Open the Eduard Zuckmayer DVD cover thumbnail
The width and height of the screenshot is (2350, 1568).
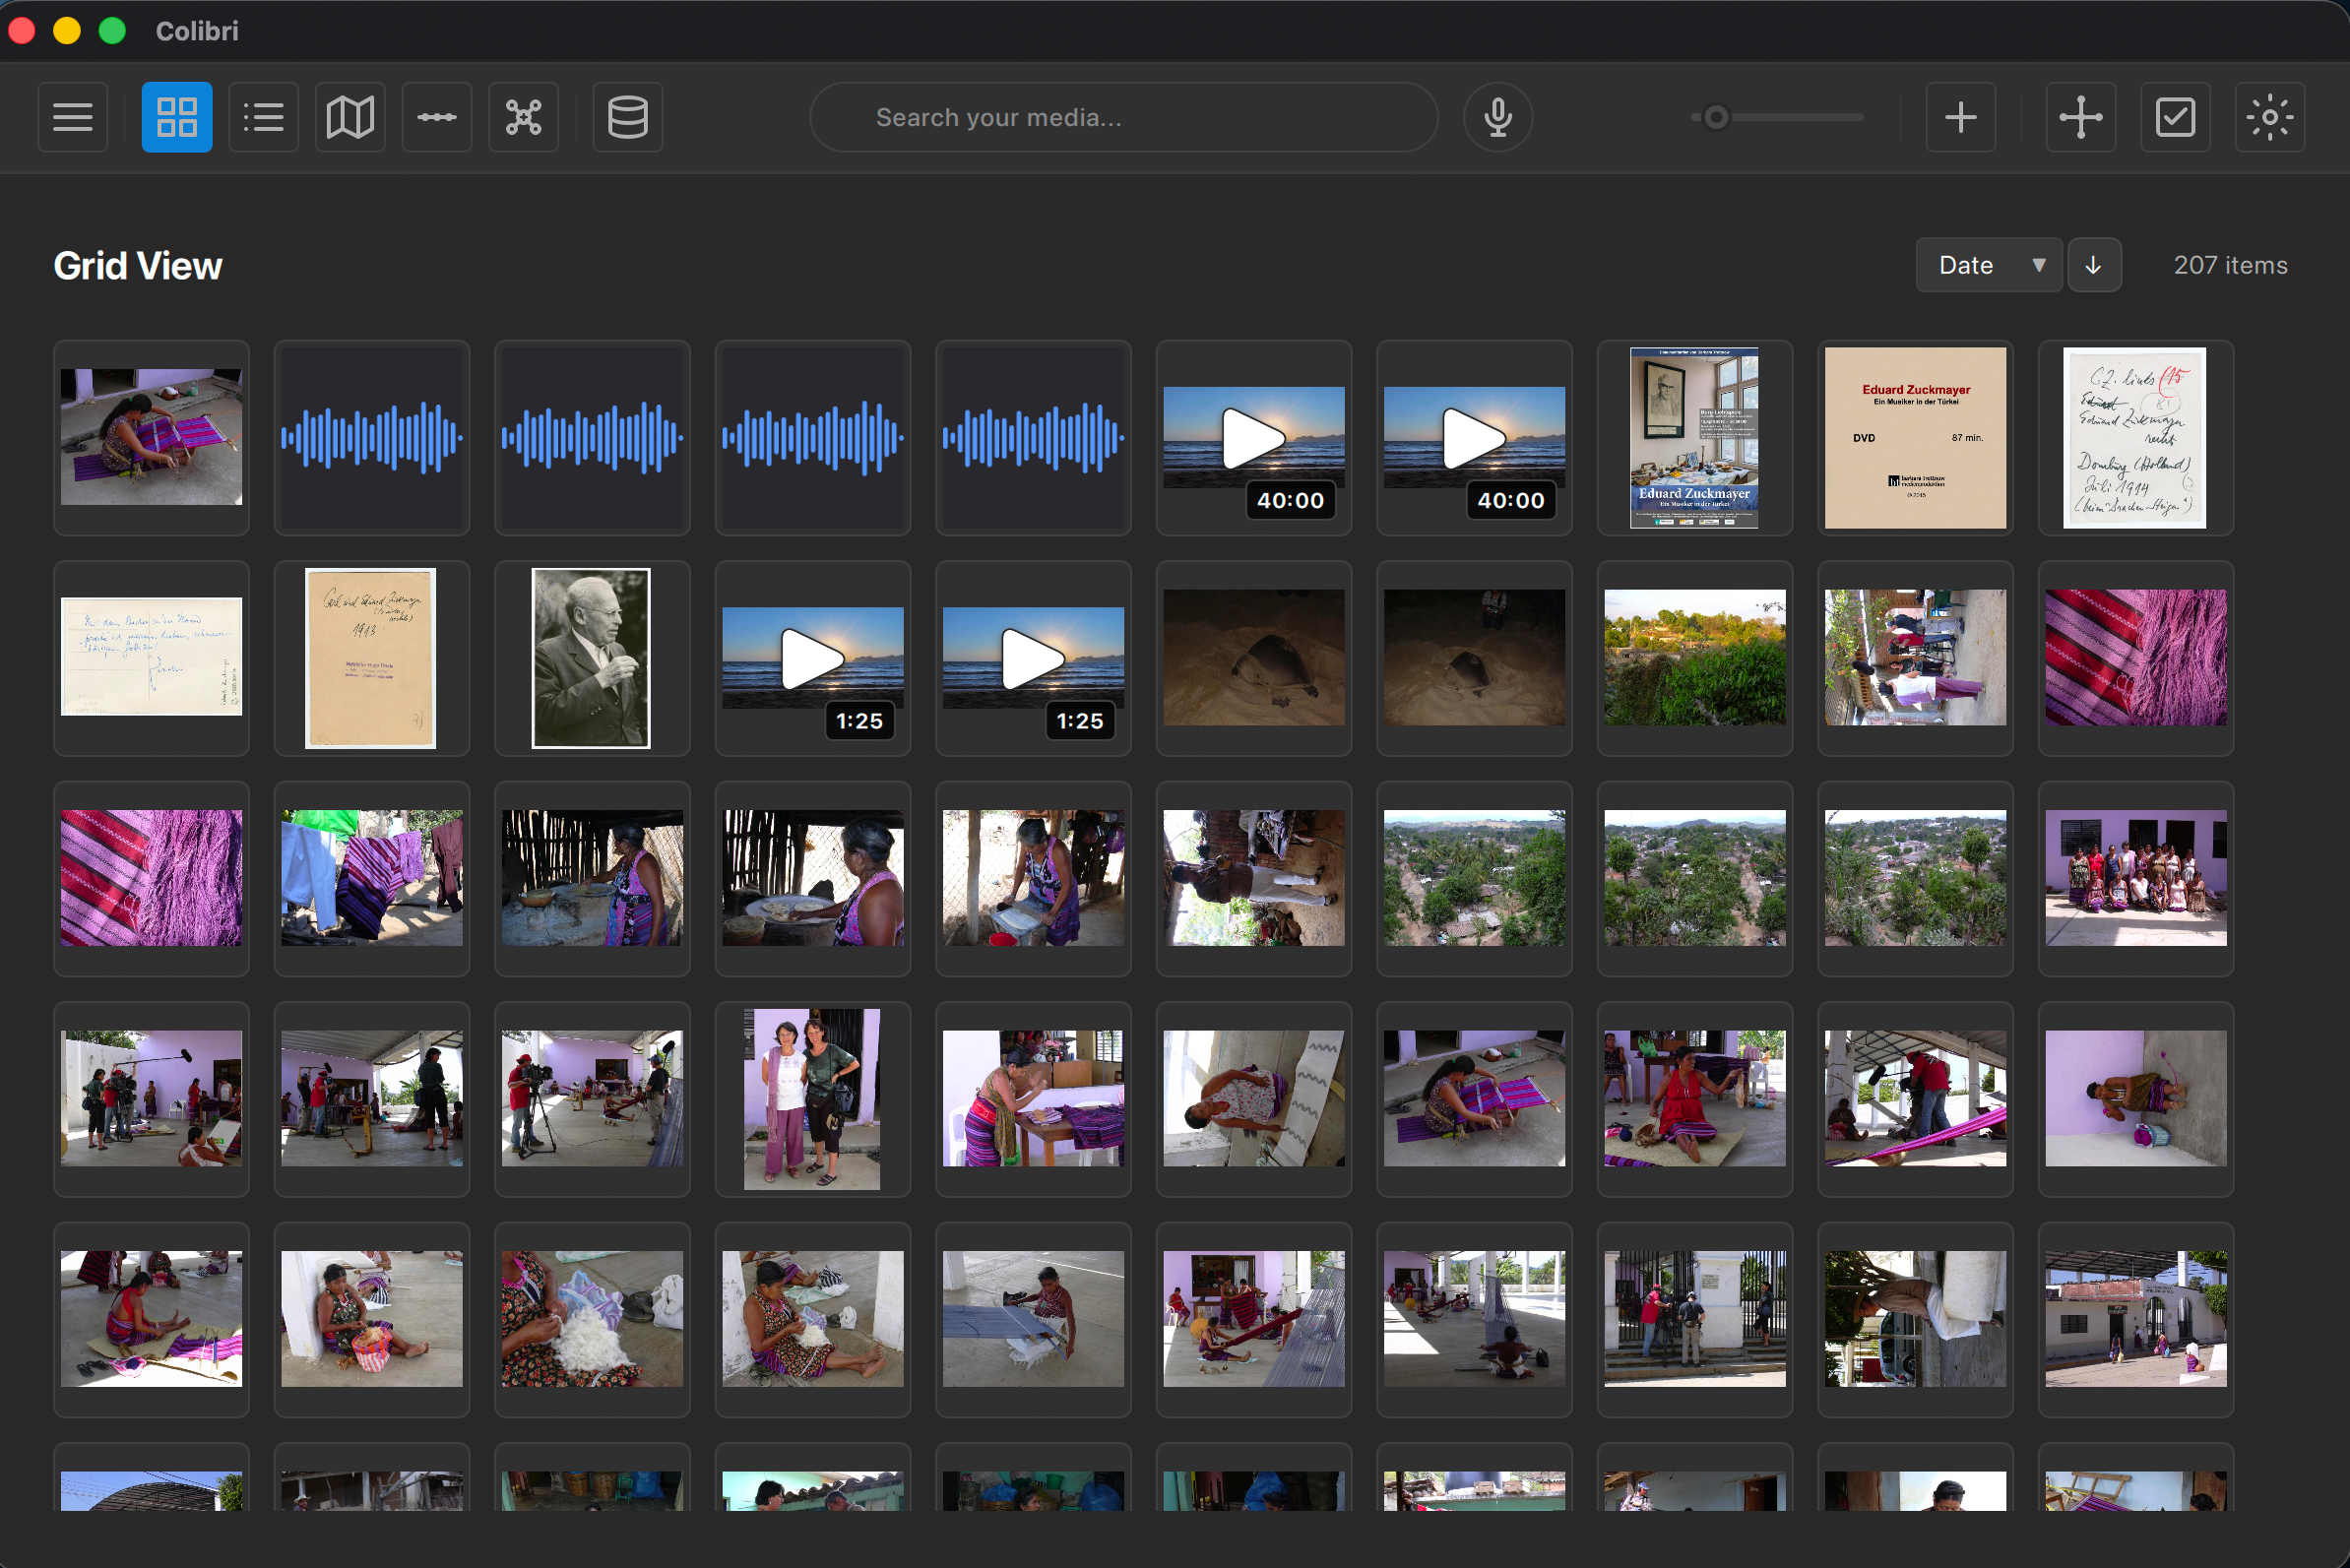[1914, 437]
